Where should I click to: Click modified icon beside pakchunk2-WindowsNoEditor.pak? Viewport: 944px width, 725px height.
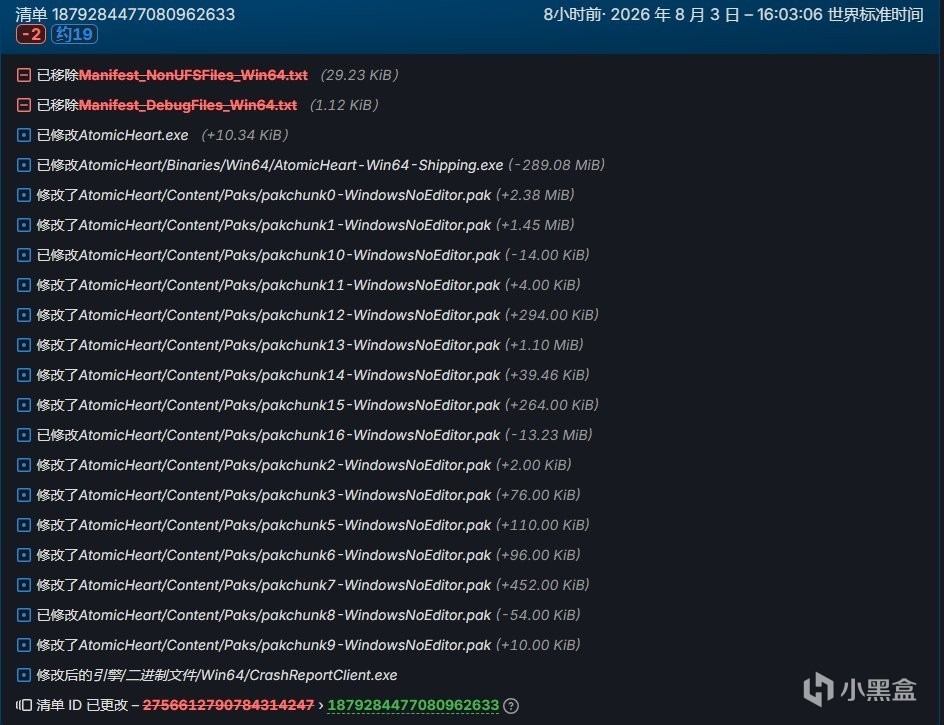[x=24, y=465]
